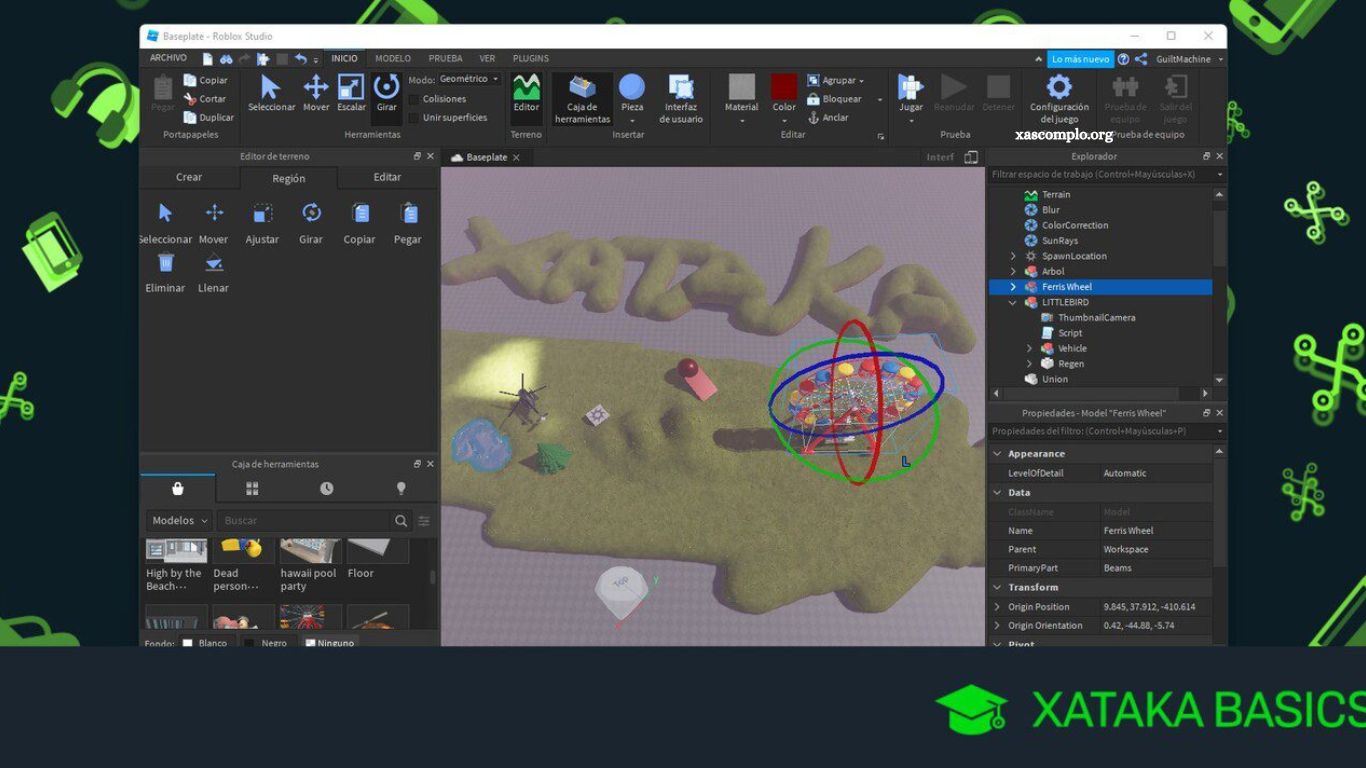The height and width of the screenshot is (768, 1366).
Task: Open the toolbox recent clock tab
Action: point(327,488)
